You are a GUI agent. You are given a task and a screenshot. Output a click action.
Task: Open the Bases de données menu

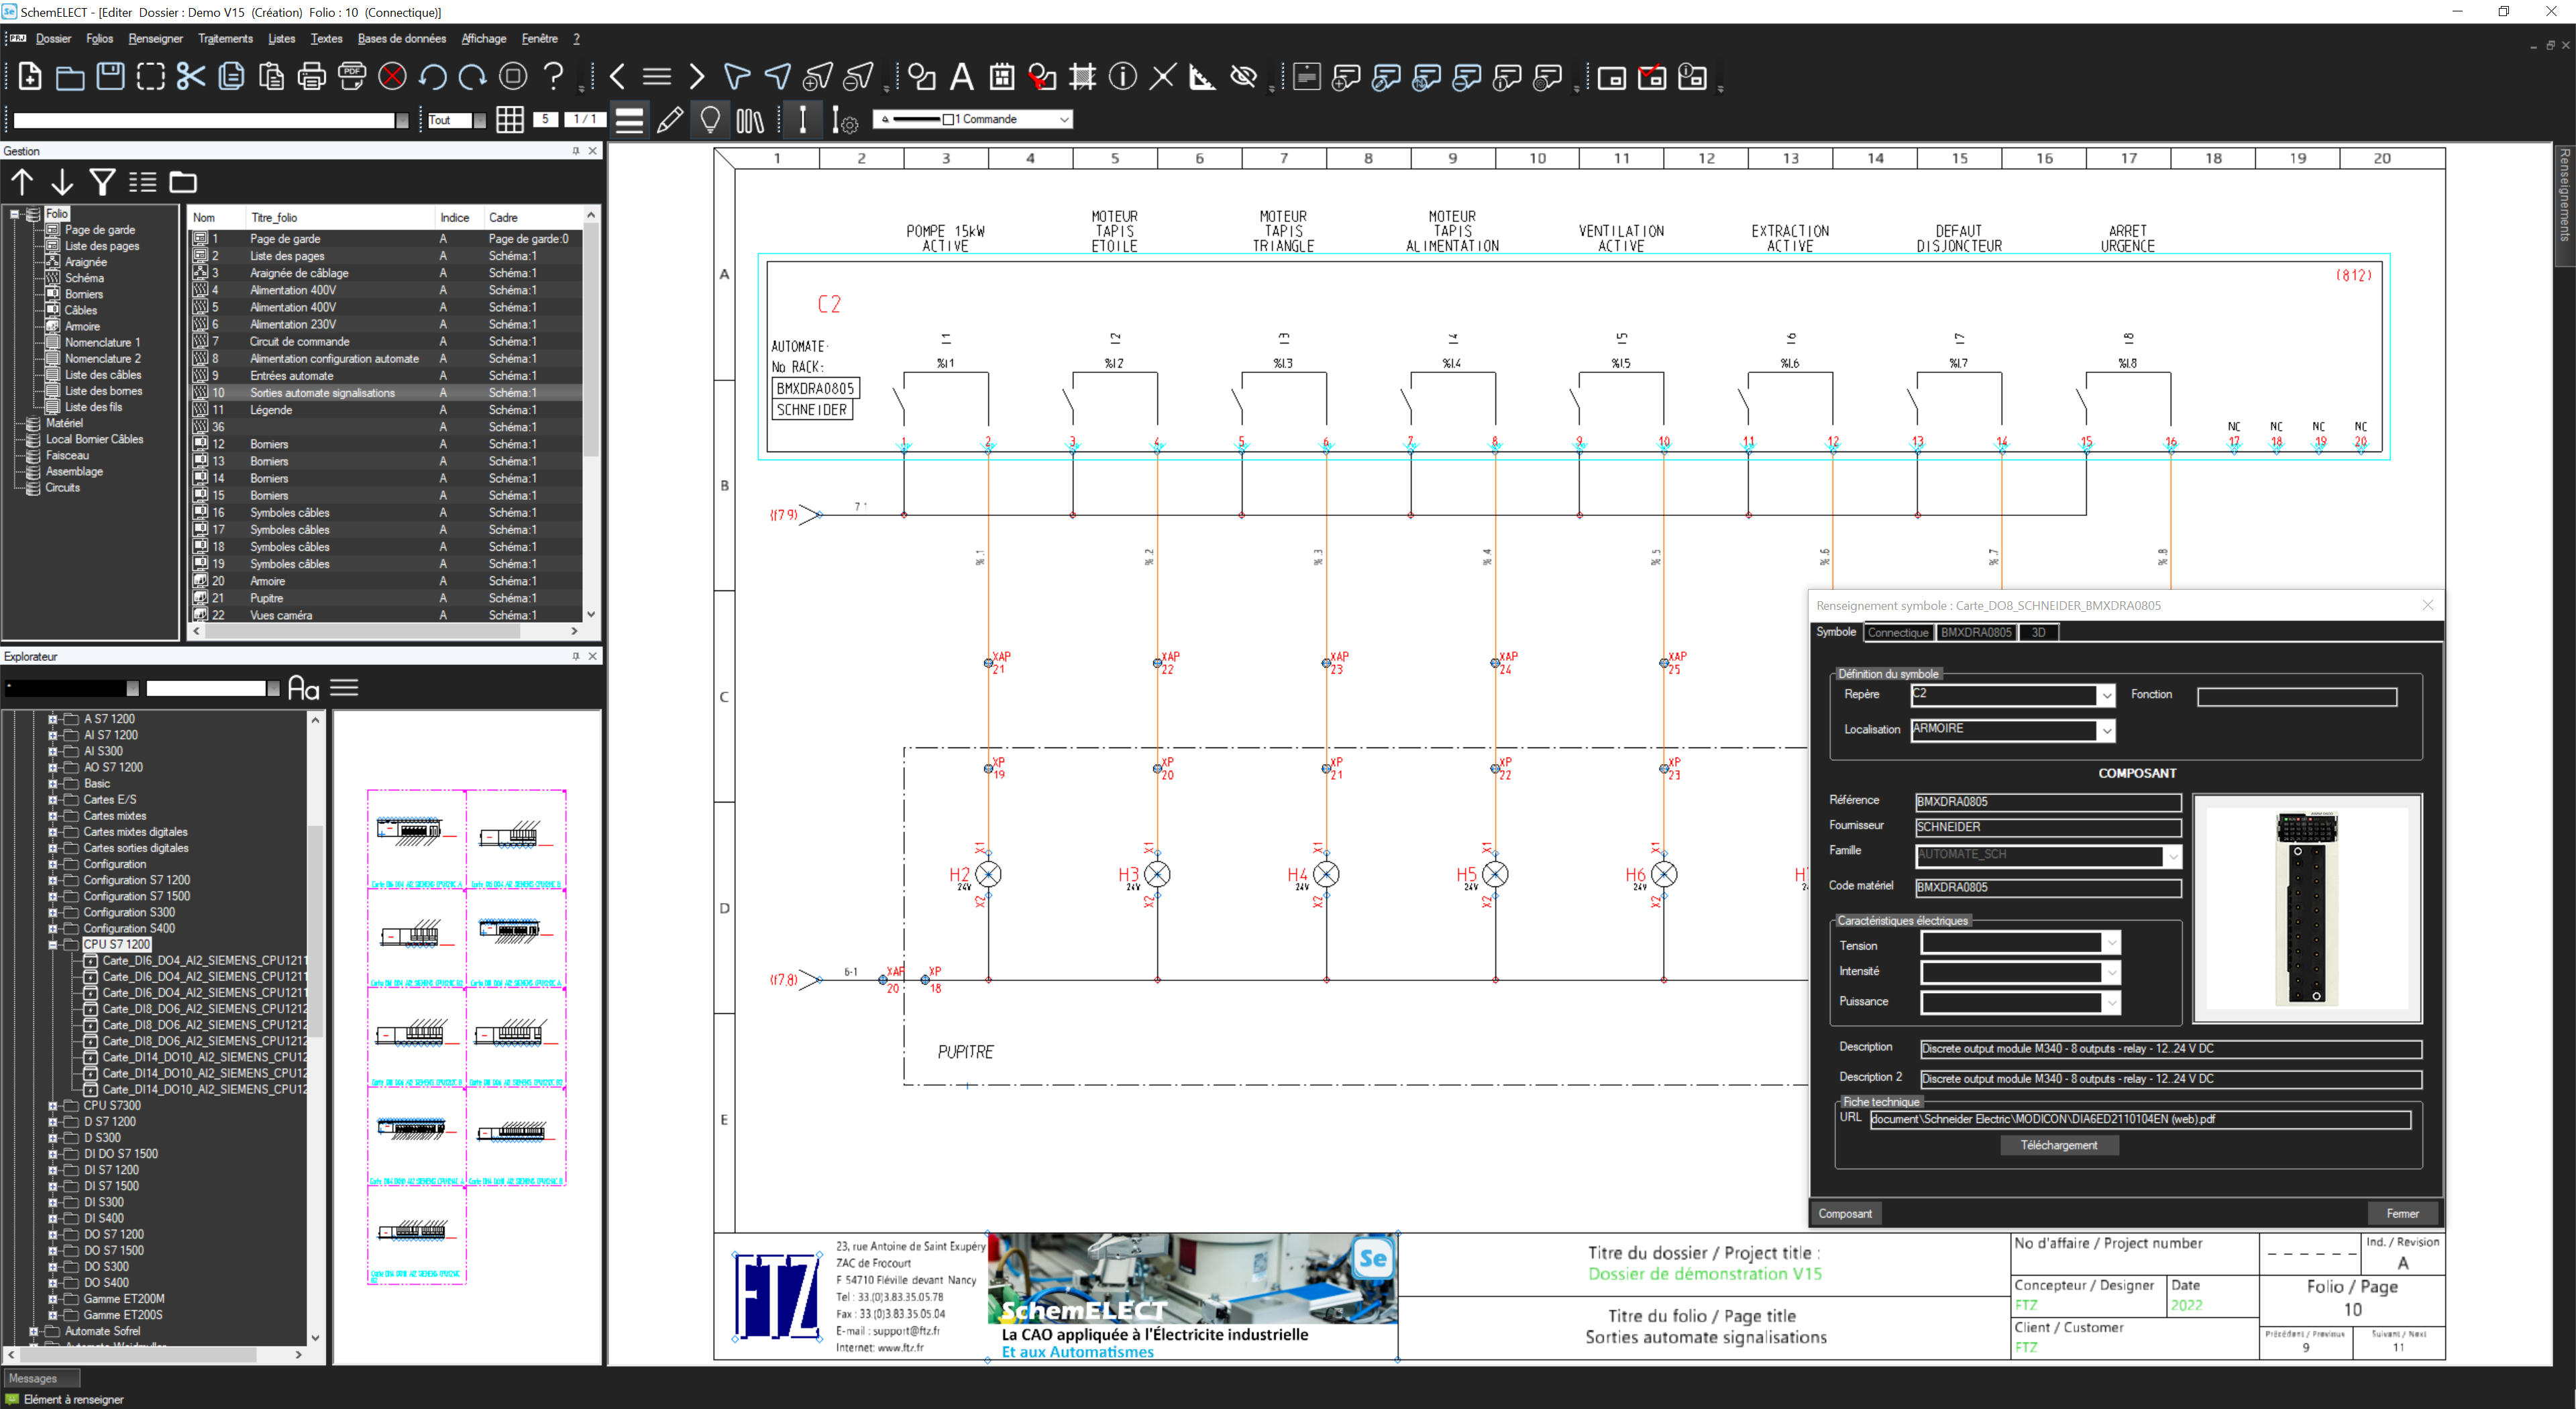click(x=401, y=39)
